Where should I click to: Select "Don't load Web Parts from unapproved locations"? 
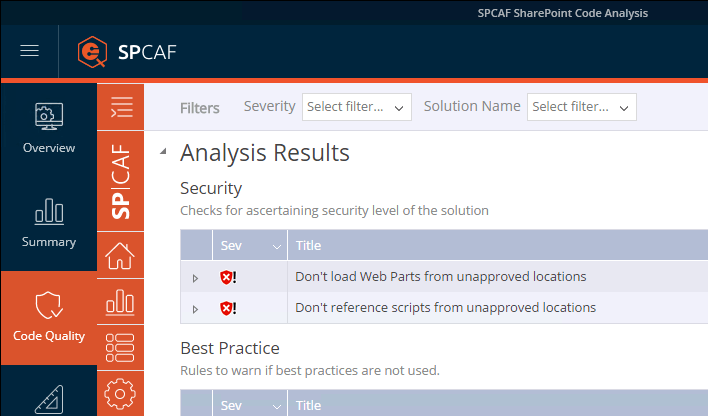click(441, 276)
